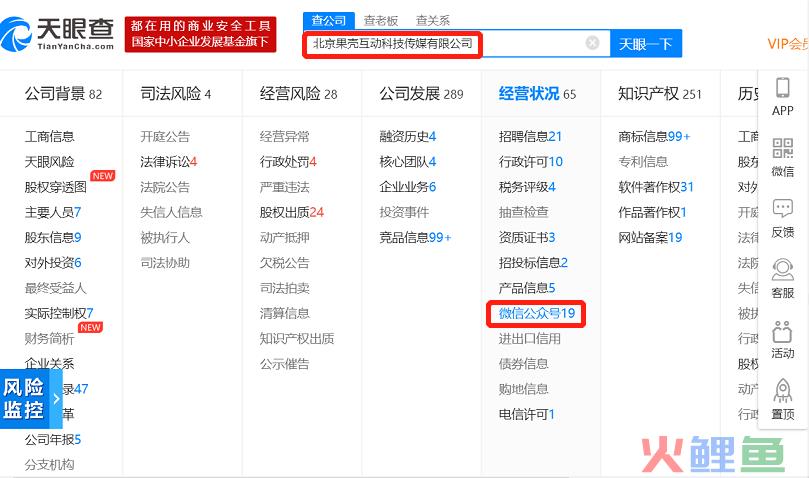
Task: Open 资质证书3 link
Action: (527, 237)
